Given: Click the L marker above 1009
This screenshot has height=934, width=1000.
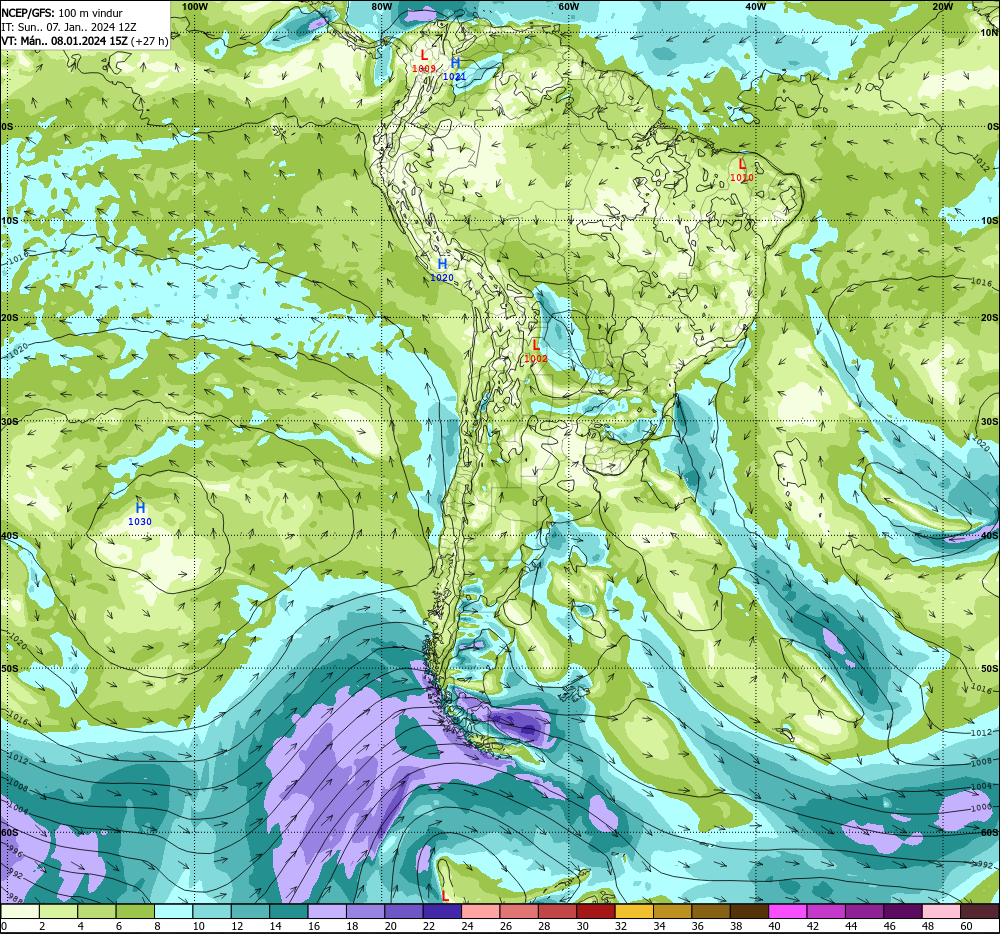Looking at the screenshot, I should (424, 55).
